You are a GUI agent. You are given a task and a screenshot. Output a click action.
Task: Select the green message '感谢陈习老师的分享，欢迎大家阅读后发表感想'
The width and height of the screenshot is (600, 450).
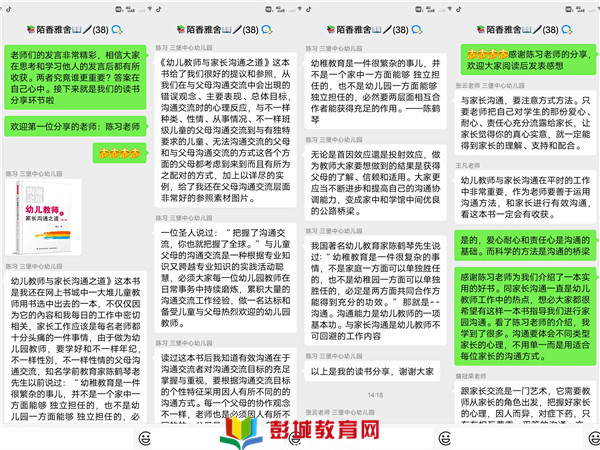coord(528,60)
